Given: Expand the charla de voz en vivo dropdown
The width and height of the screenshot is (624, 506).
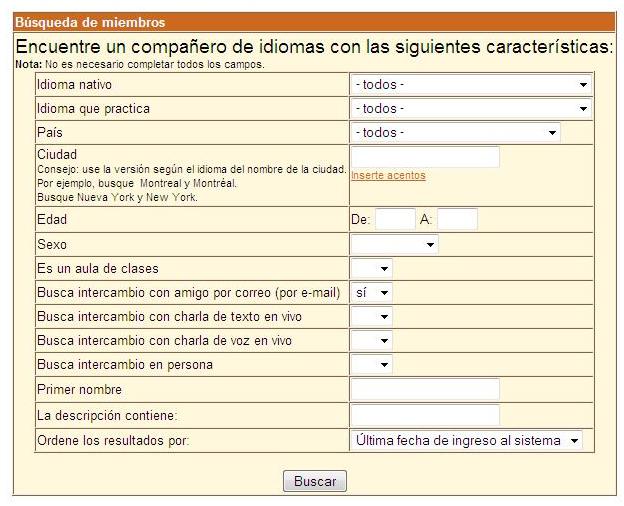Looking at the screenshot, I should pyautogui.click(x=372, y=340).
